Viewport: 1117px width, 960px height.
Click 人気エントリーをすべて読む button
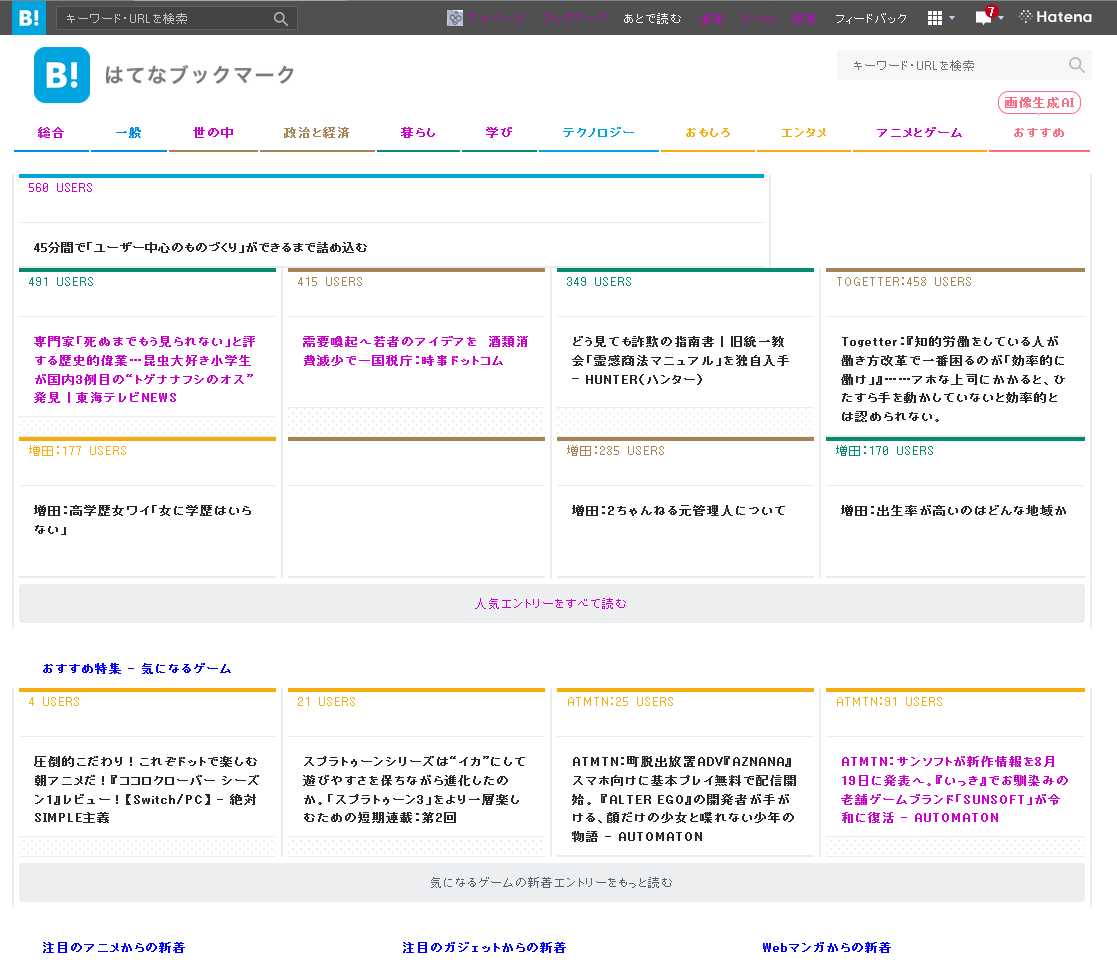(551, 604)
